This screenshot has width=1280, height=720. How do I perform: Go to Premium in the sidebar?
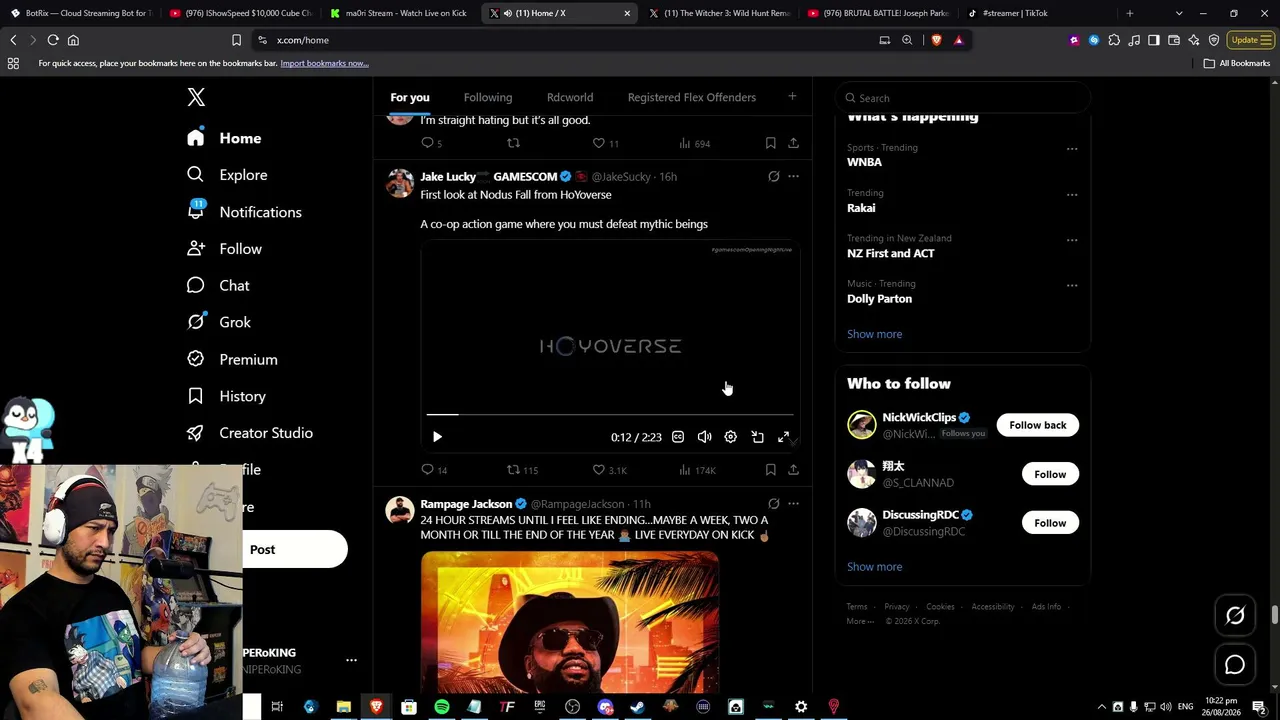[x=232, y=359]
